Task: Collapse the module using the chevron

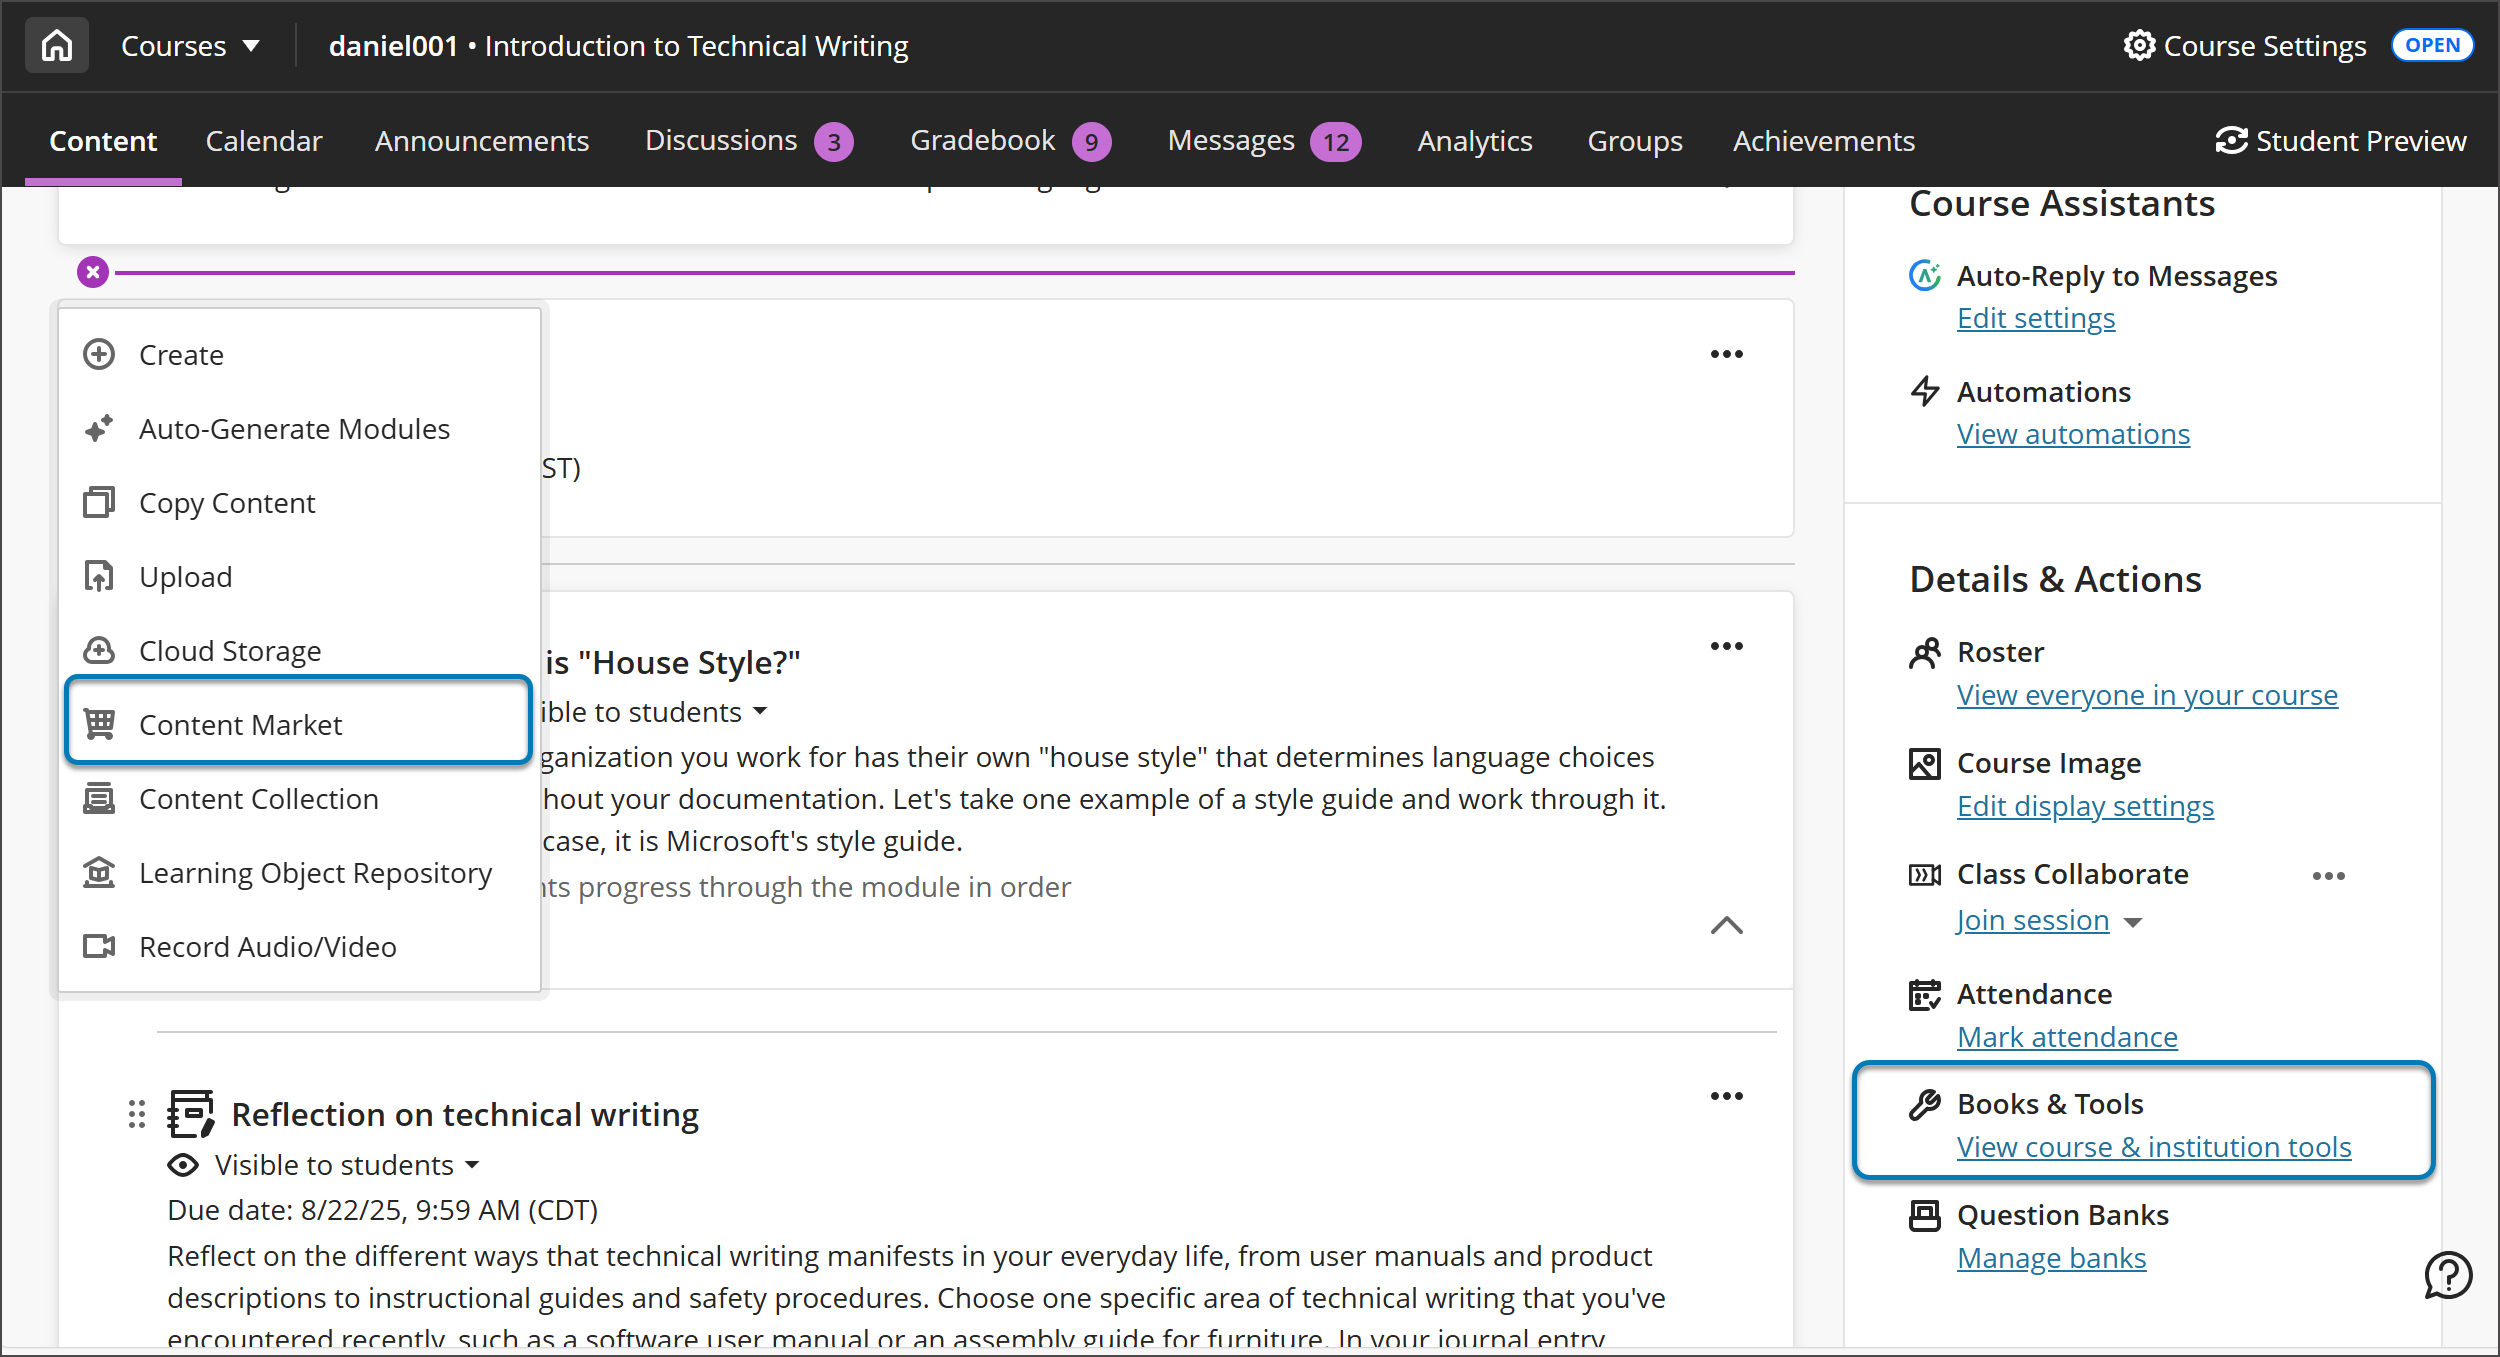Action: pyautogui.click(x=1726, y=926)
